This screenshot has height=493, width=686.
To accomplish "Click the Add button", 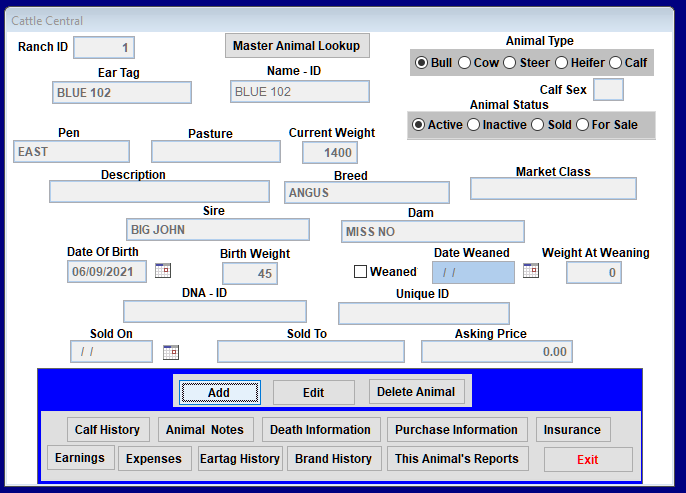I will pyautogui.click(x=220, y=392).
